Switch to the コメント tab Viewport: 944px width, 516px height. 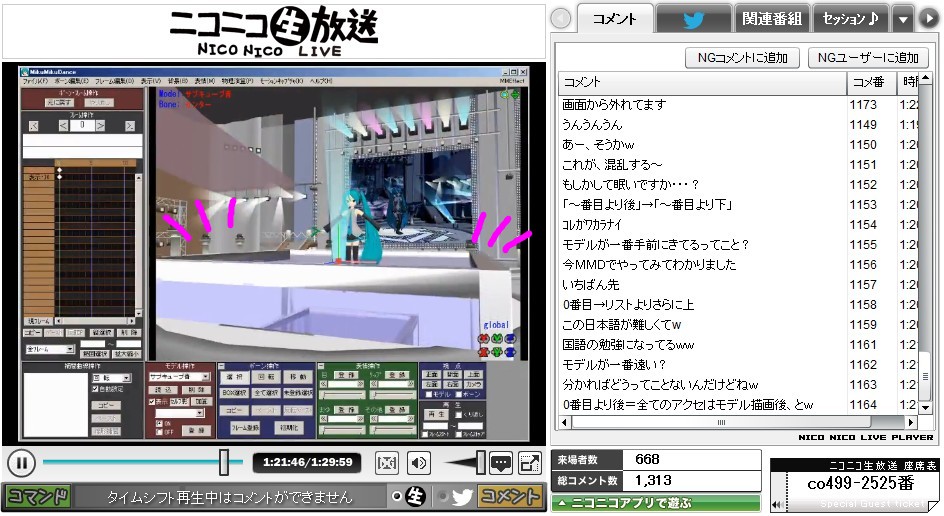[615, 19]
